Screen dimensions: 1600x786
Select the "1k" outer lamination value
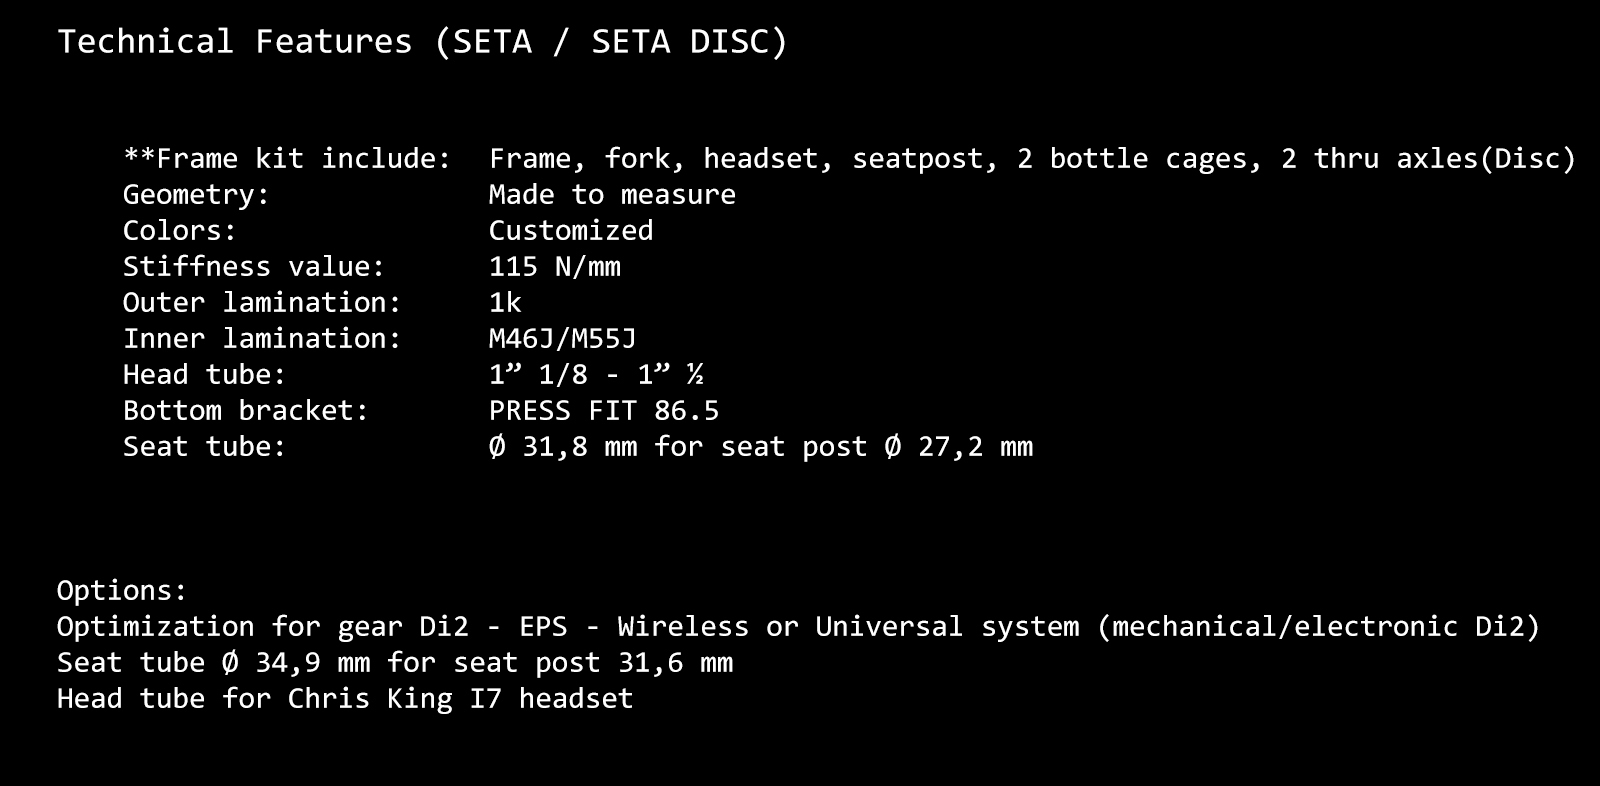point(505,303)
